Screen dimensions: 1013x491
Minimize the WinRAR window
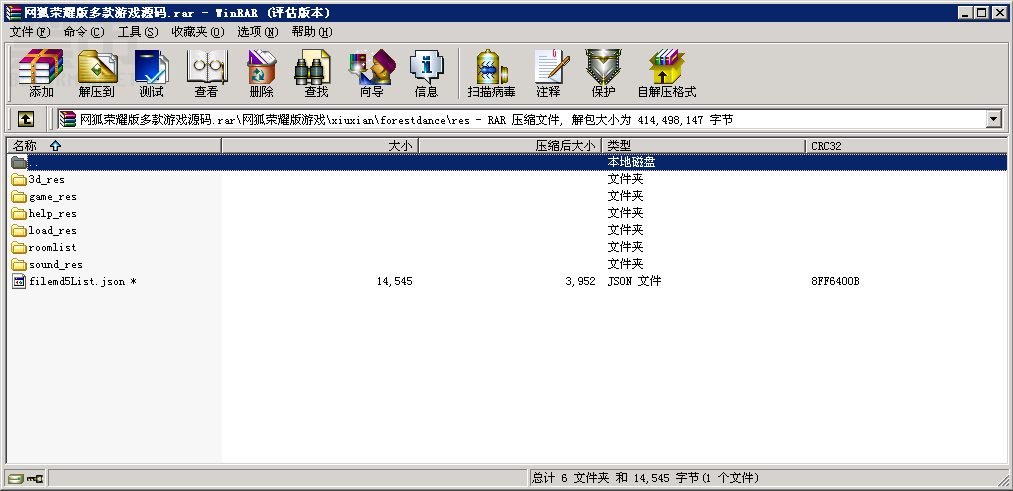tap(966, 12)
